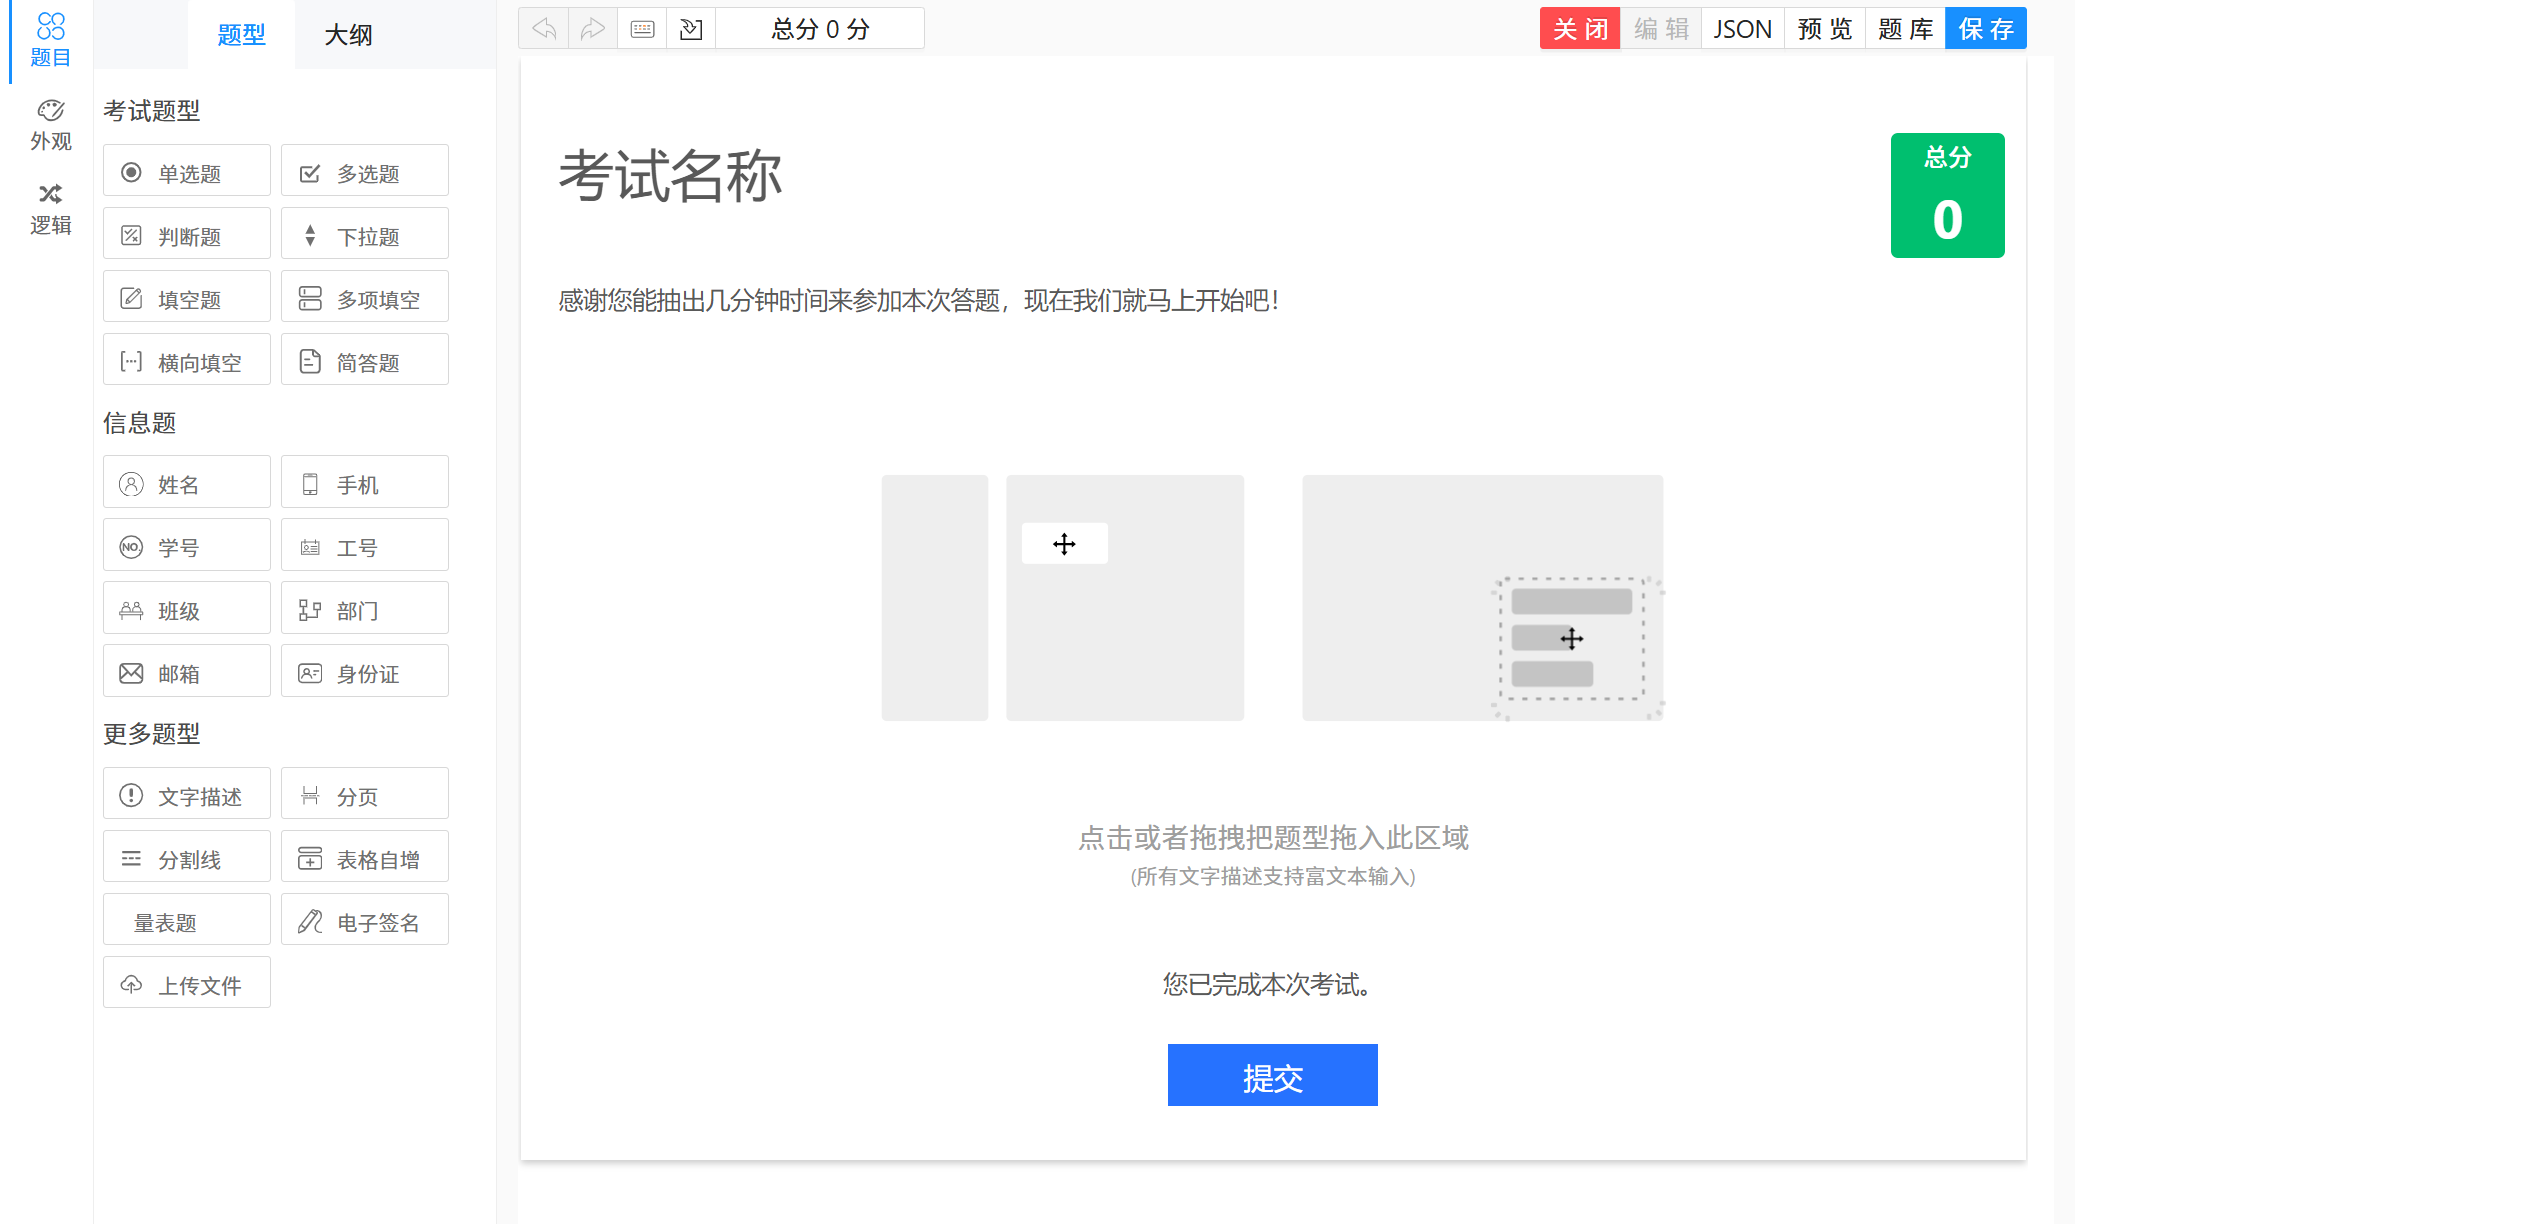Switch to the 题型 question types tab
The image size is (2547, 1224).
[241, 35]
